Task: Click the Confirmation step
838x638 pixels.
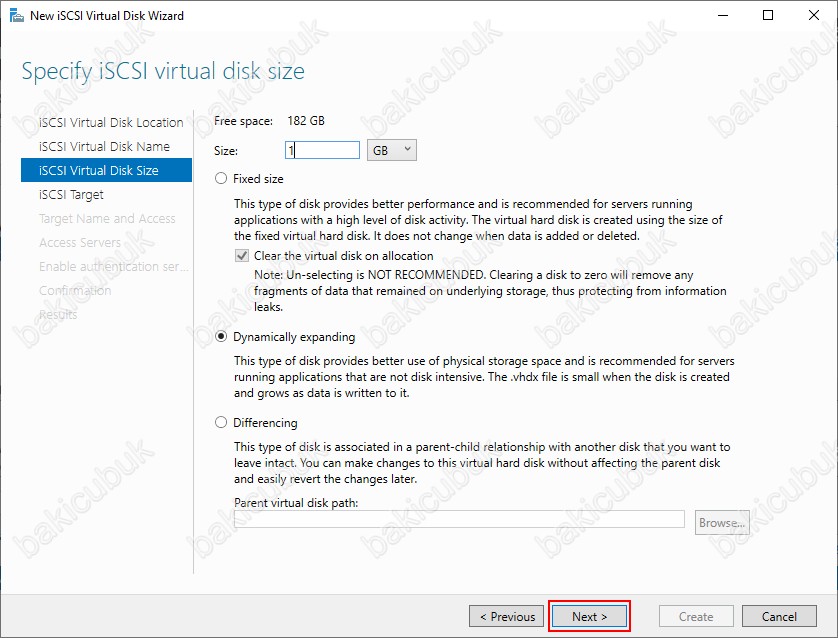Action: point(75,291)
